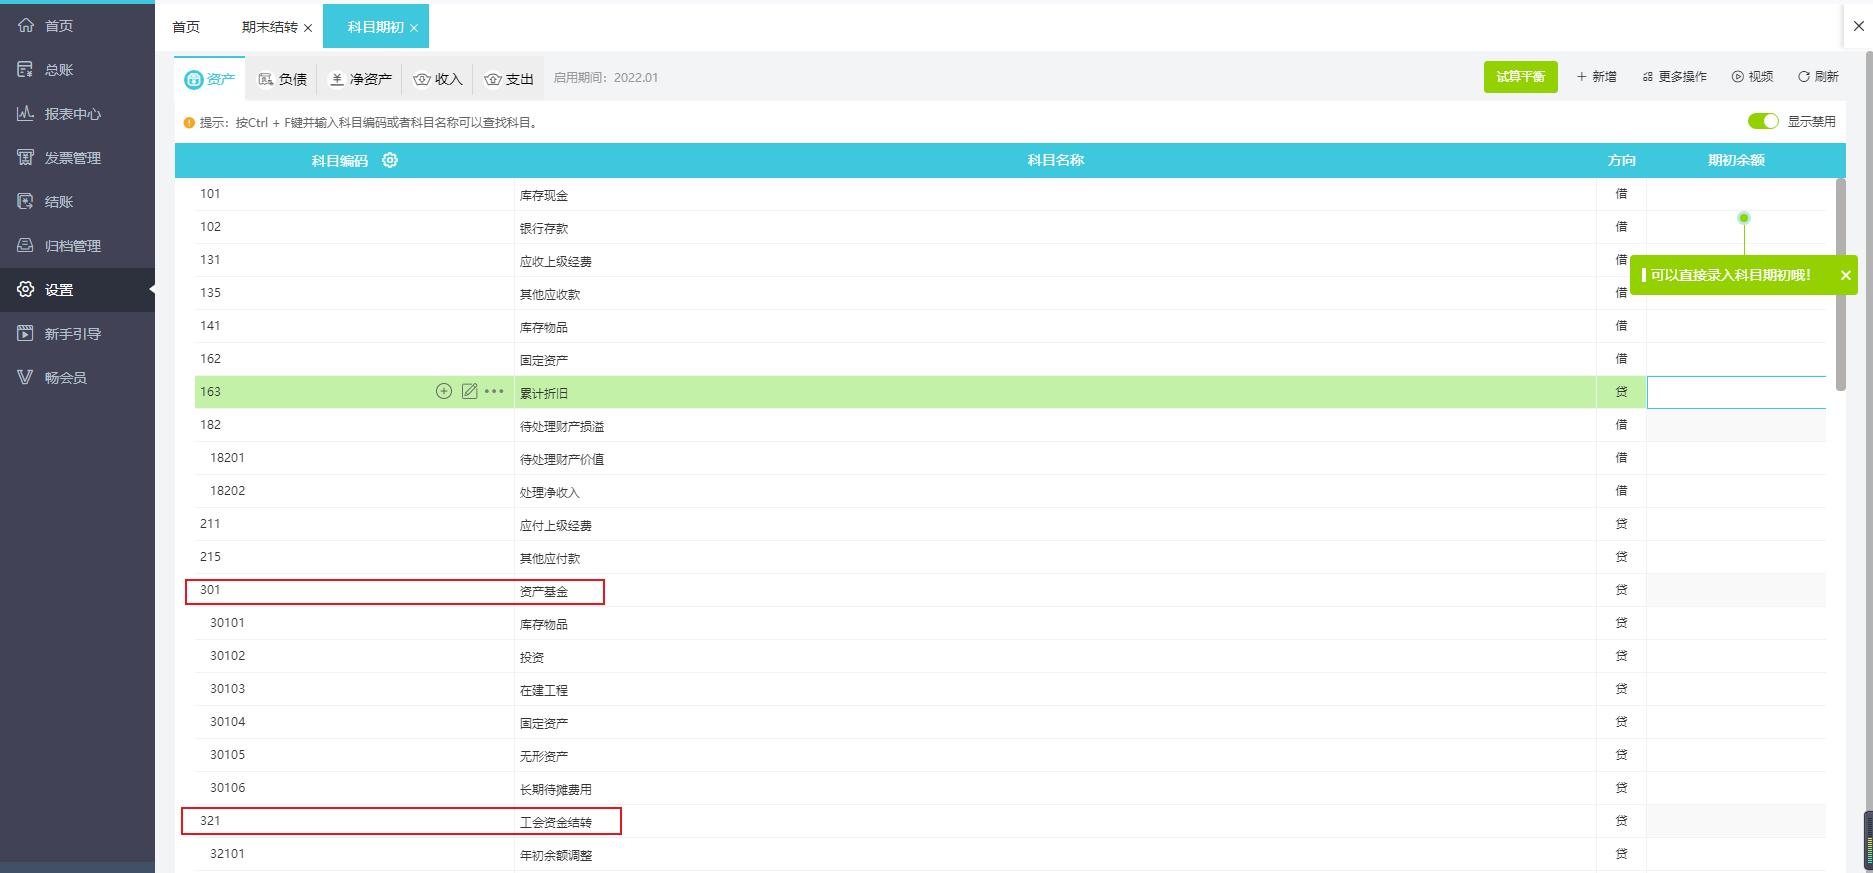This screenshot has height=873, width=1873.
Task: Click the gear icon beside 科目编码 header
Action: click(390, 160)
